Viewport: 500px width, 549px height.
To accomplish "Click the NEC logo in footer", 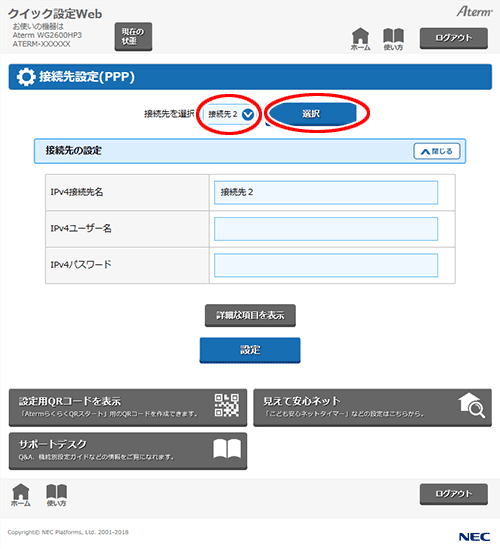I will (474, 537).
